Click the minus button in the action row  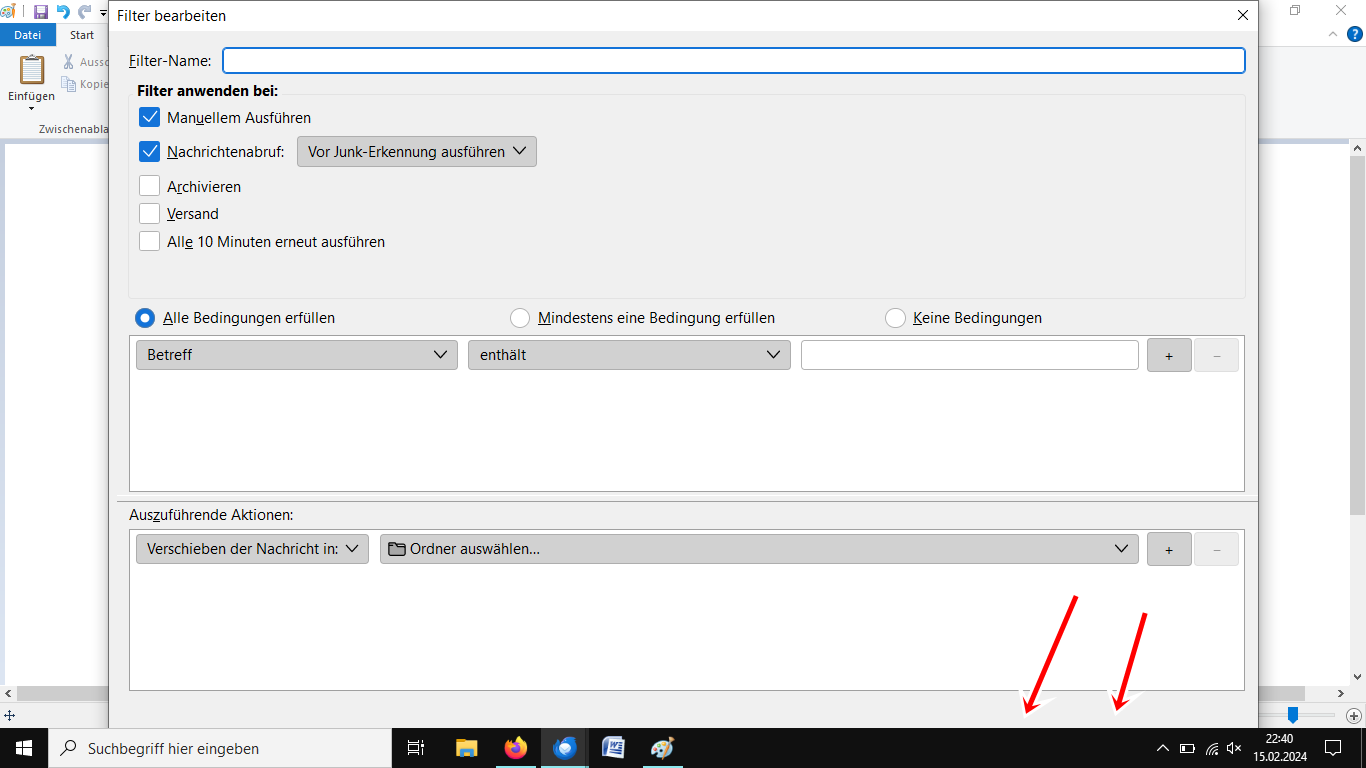point(1216,549)
